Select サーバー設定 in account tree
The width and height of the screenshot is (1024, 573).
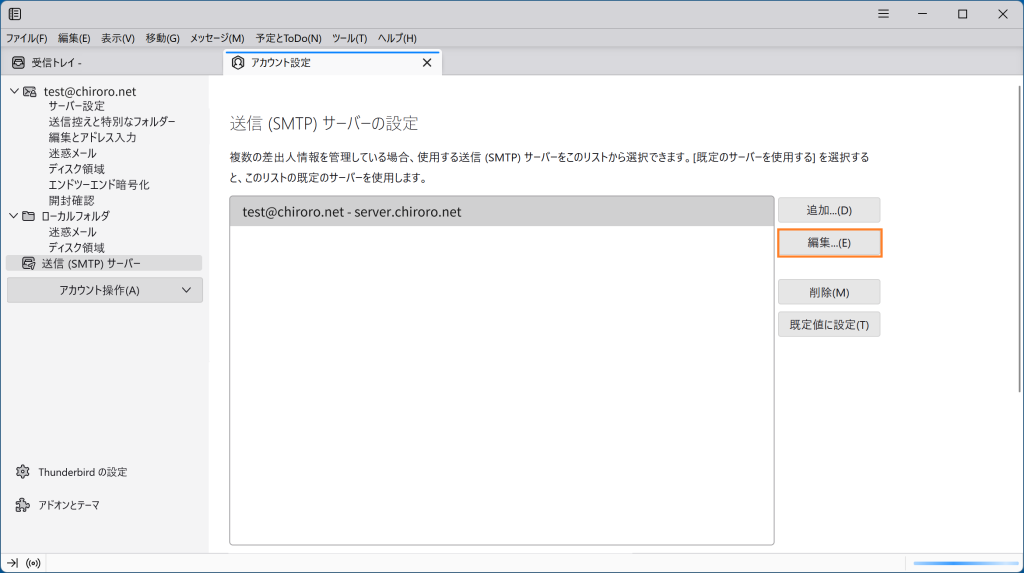[x=76, y=106]
